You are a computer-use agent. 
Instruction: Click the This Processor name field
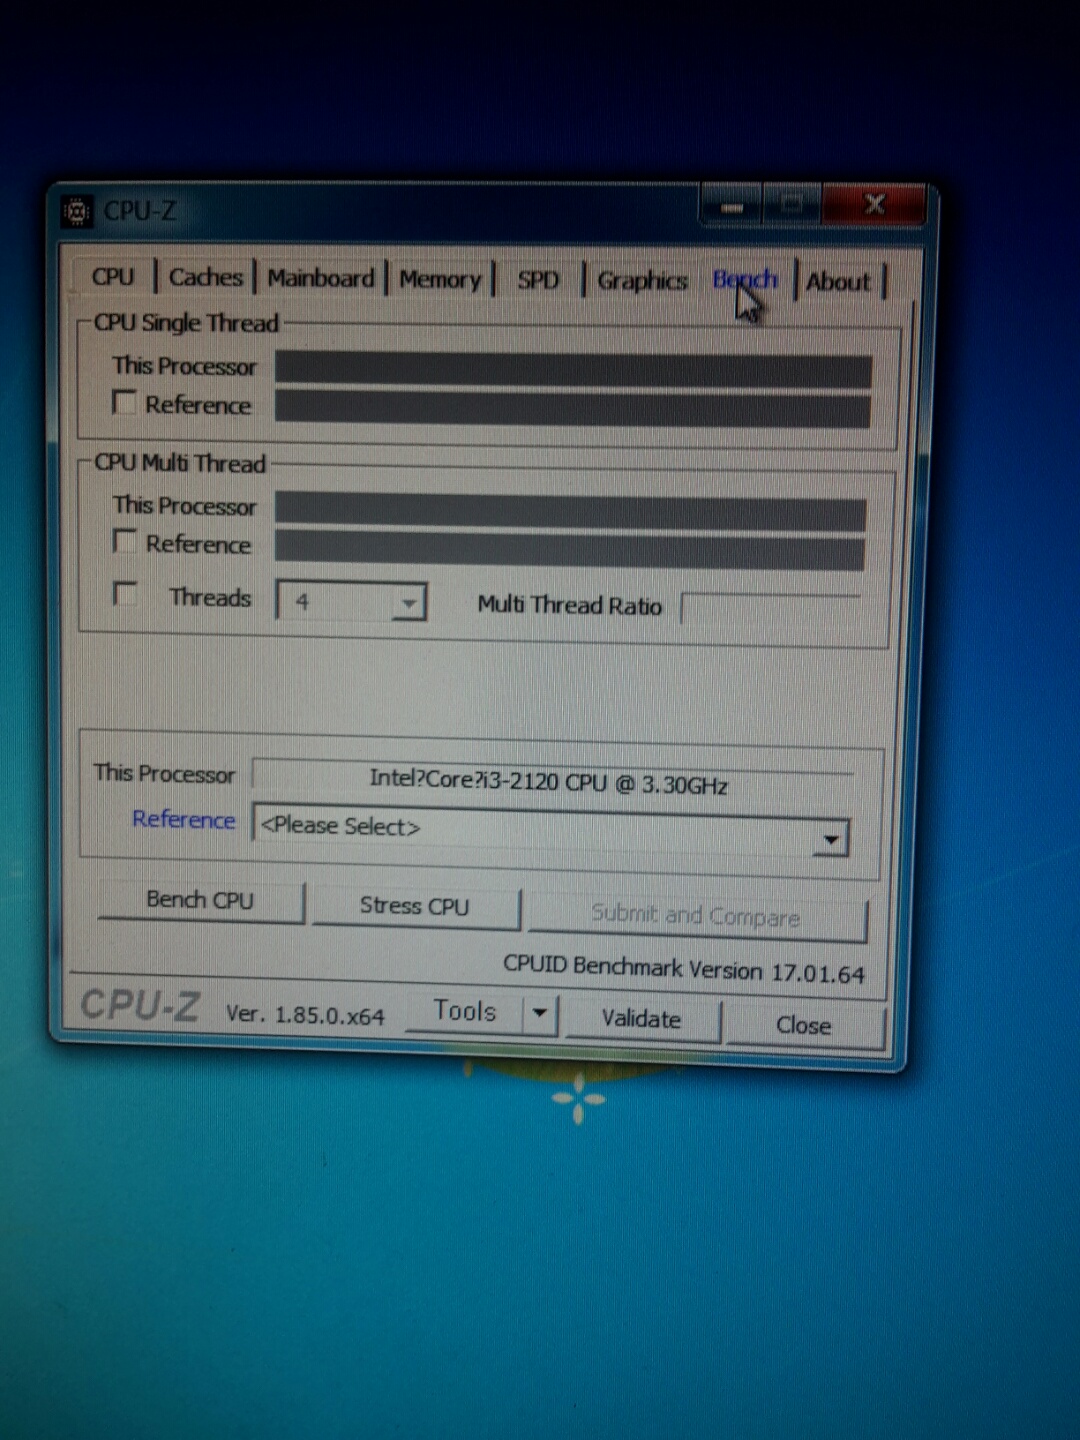click(x=552, y=781)
